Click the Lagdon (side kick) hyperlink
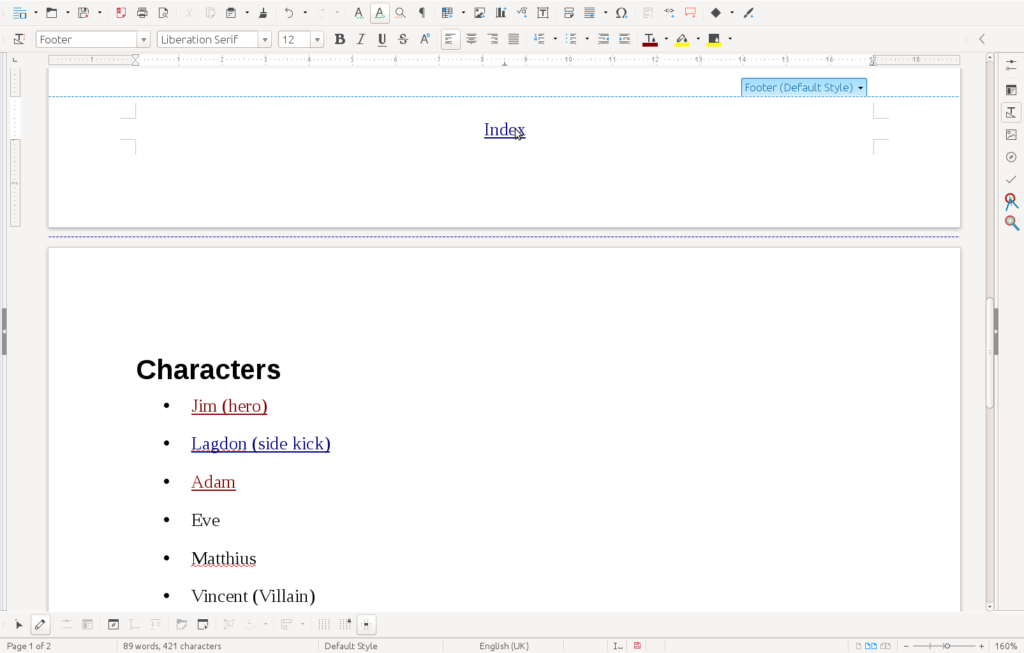Viewport: 1024px width, 653px height. (260, 444)
